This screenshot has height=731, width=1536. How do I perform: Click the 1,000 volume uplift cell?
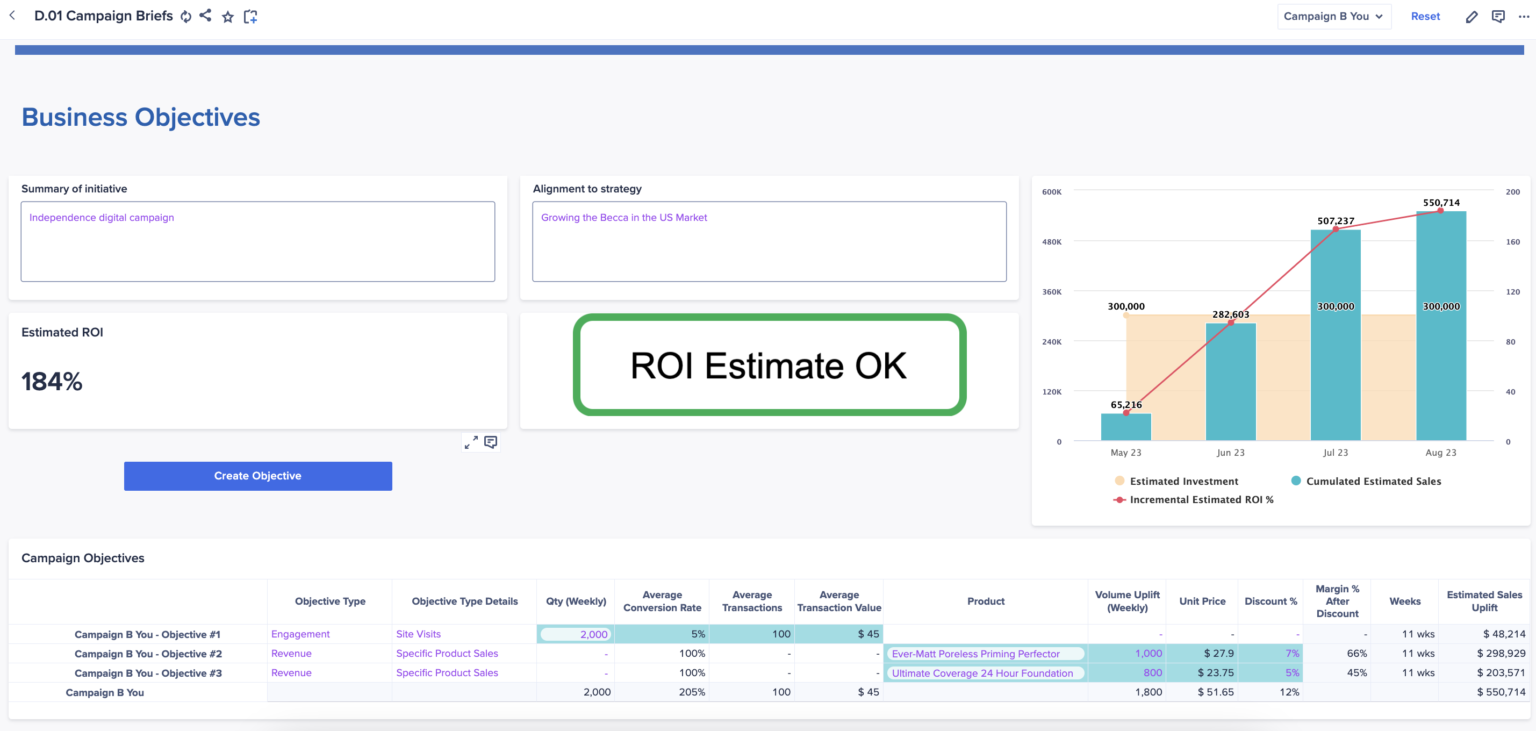tap(1127, 653)
